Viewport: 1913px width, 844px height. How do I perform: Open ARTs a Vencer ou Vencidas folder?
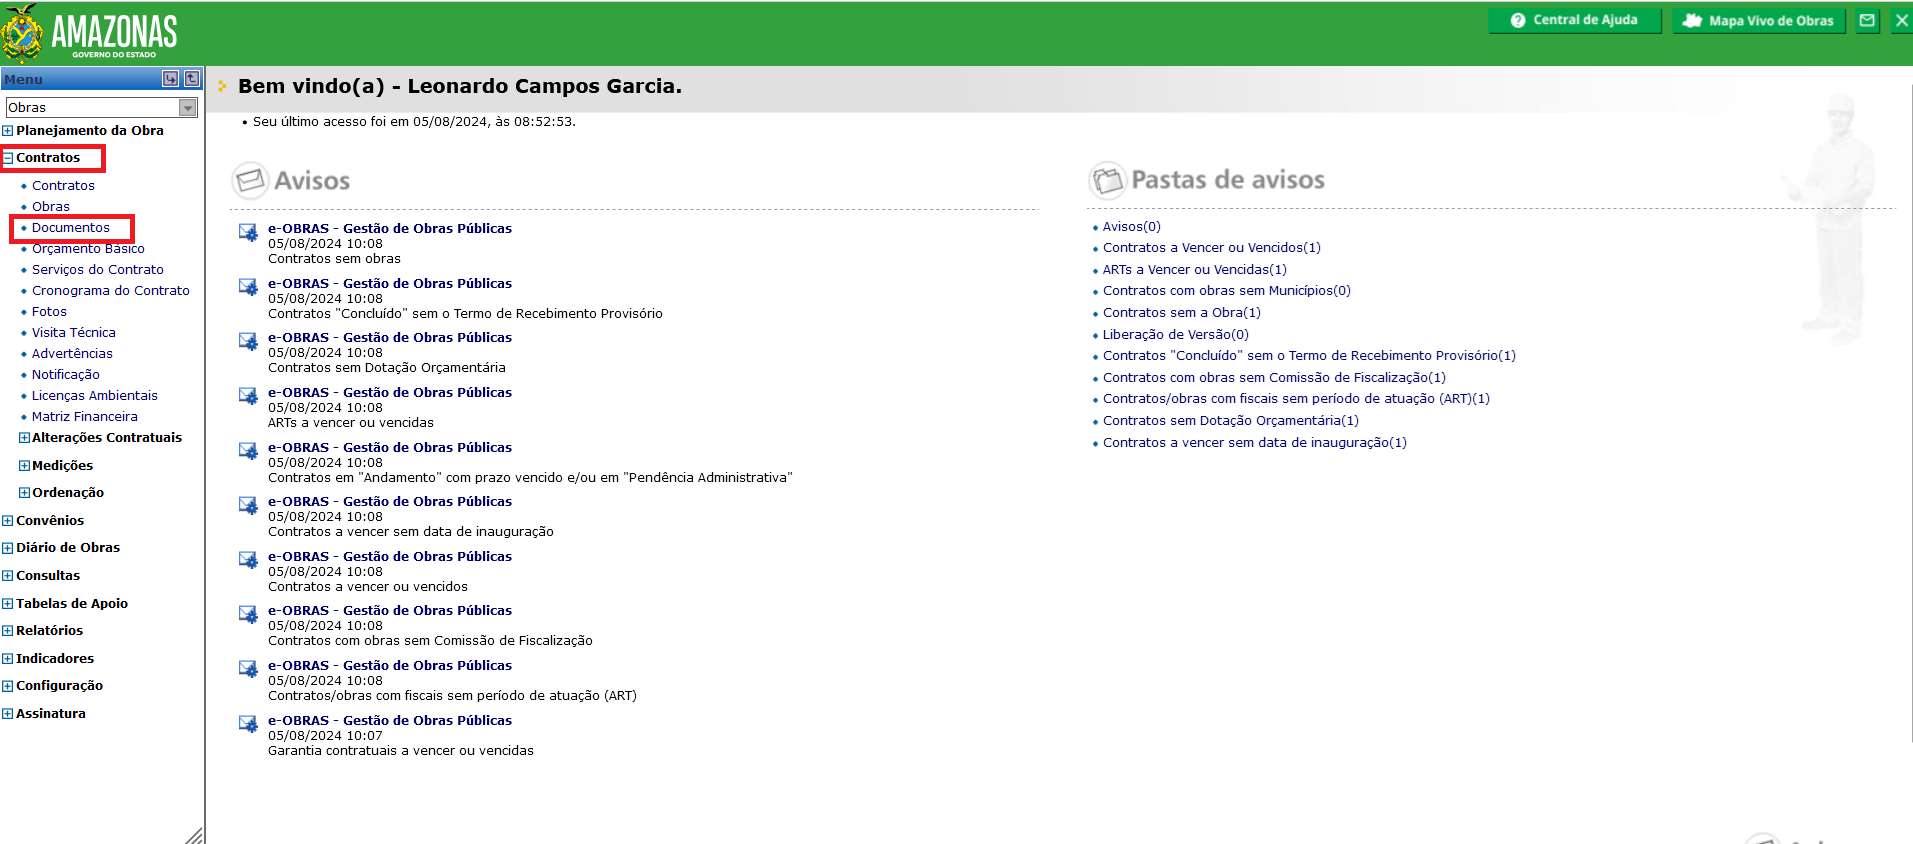tap(1195, 270)
